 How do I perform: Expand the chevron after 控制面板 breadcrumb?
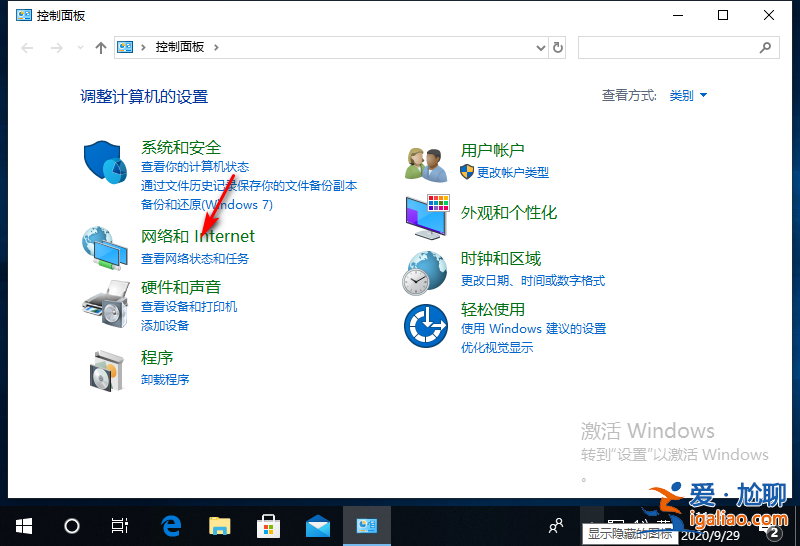[x=216, y=47]
